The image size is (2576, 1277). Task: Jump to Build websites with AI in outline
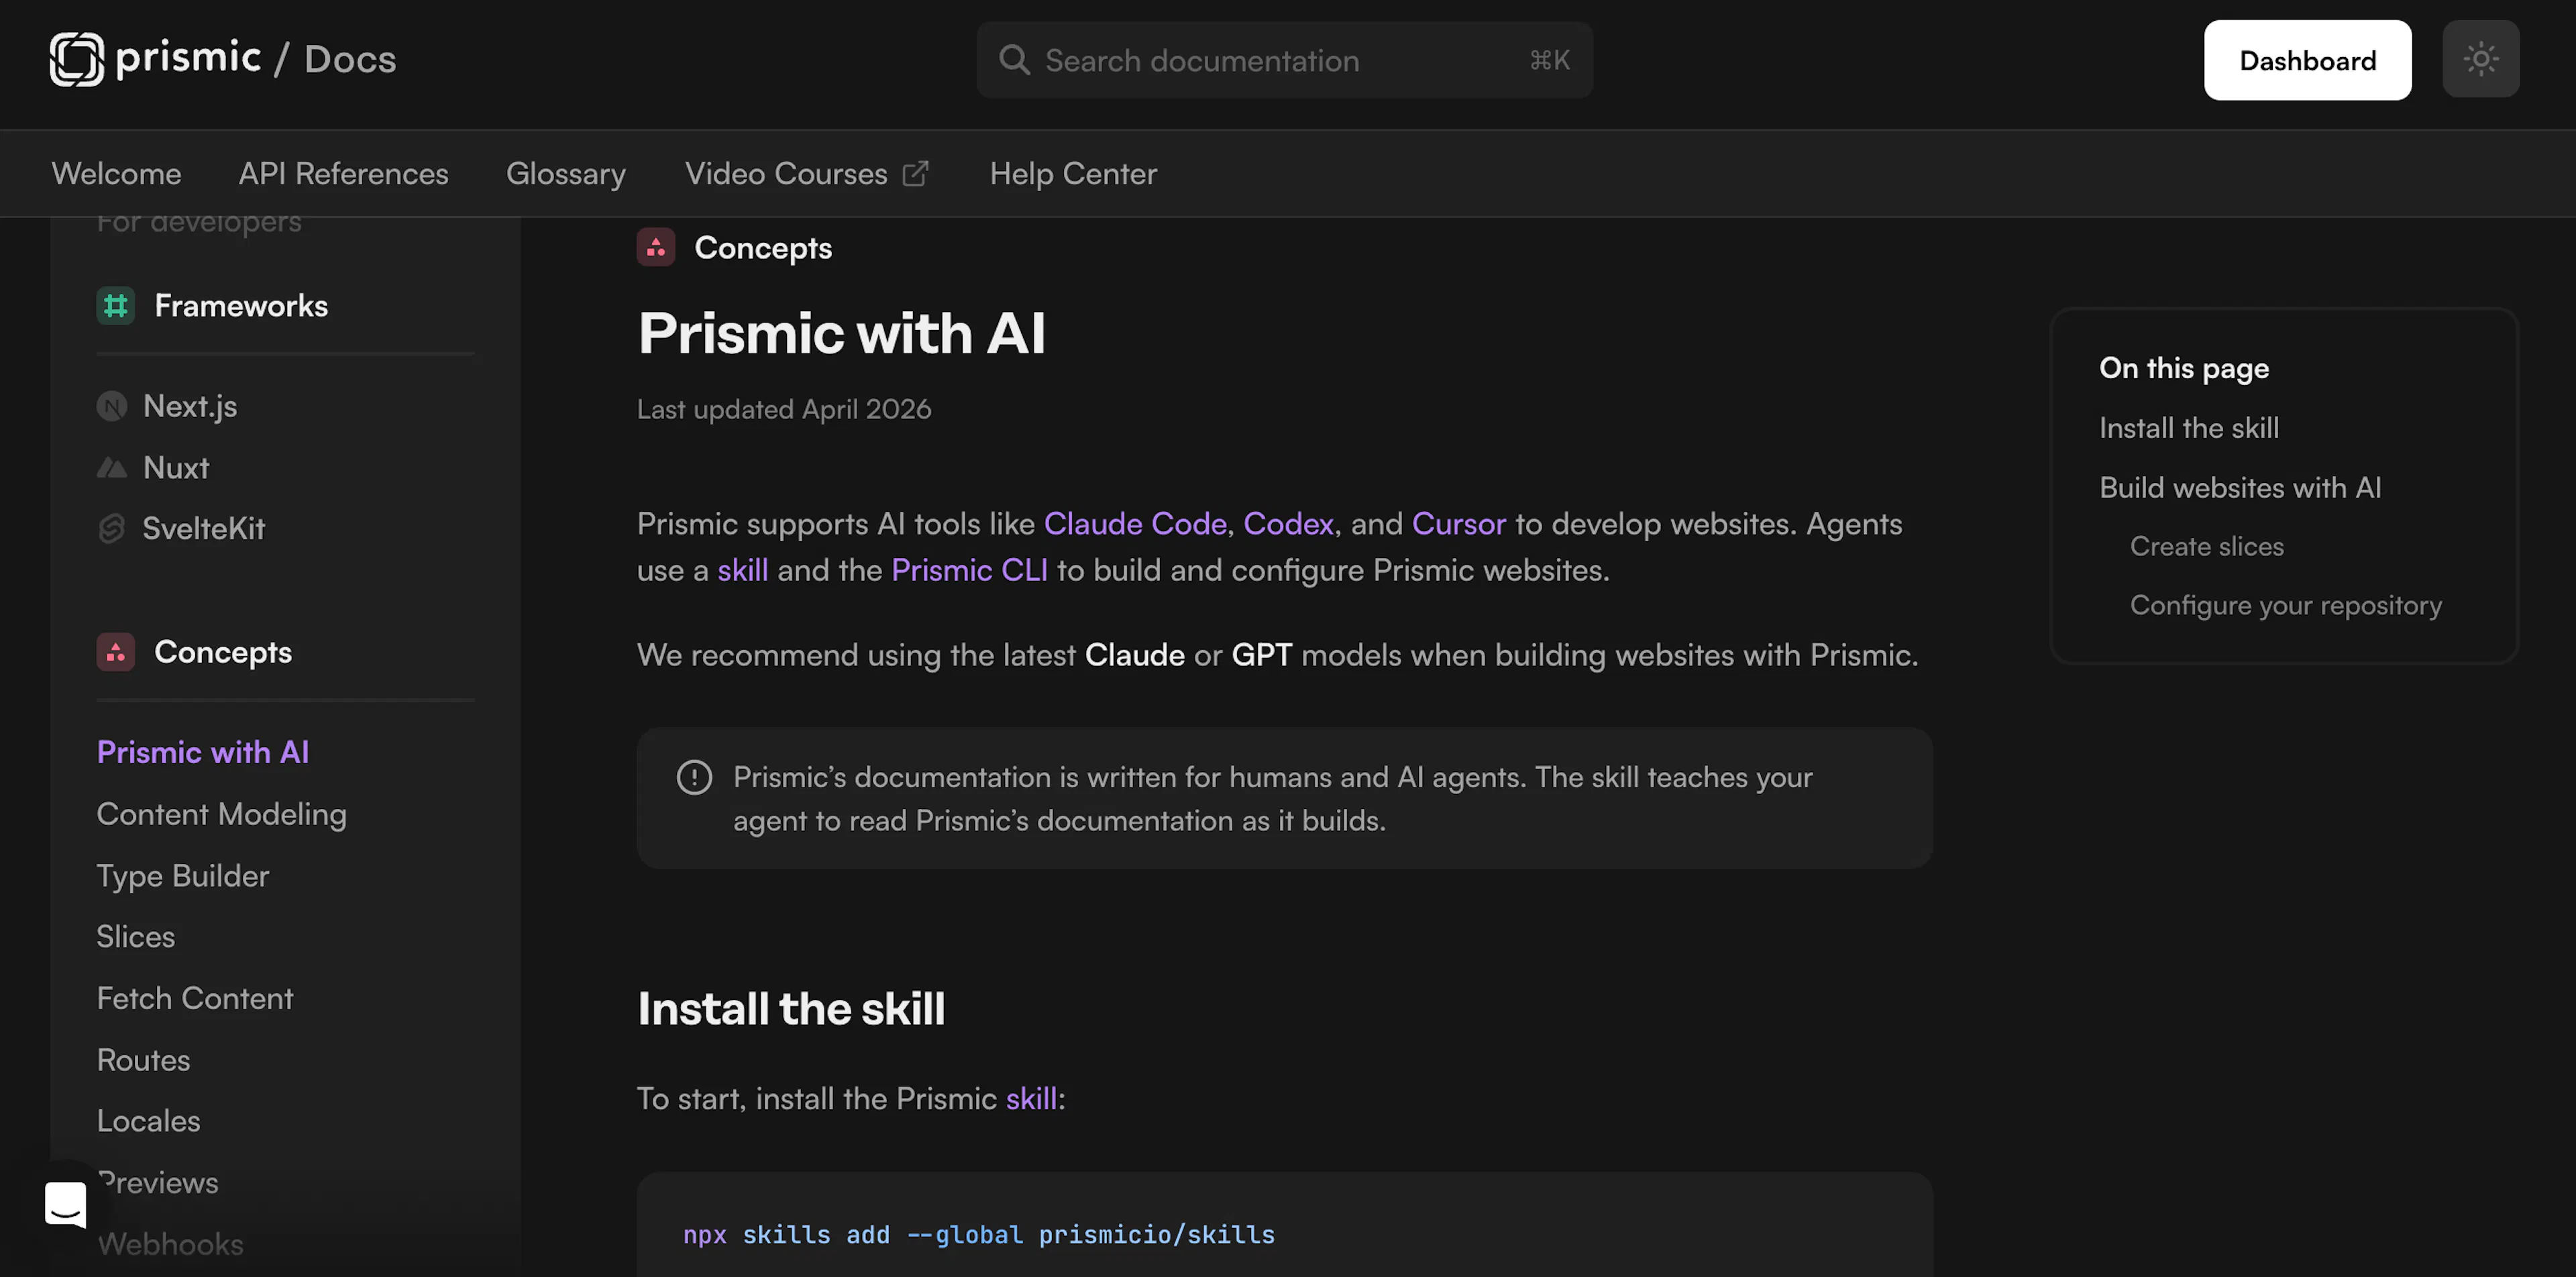pos(2240,488)
